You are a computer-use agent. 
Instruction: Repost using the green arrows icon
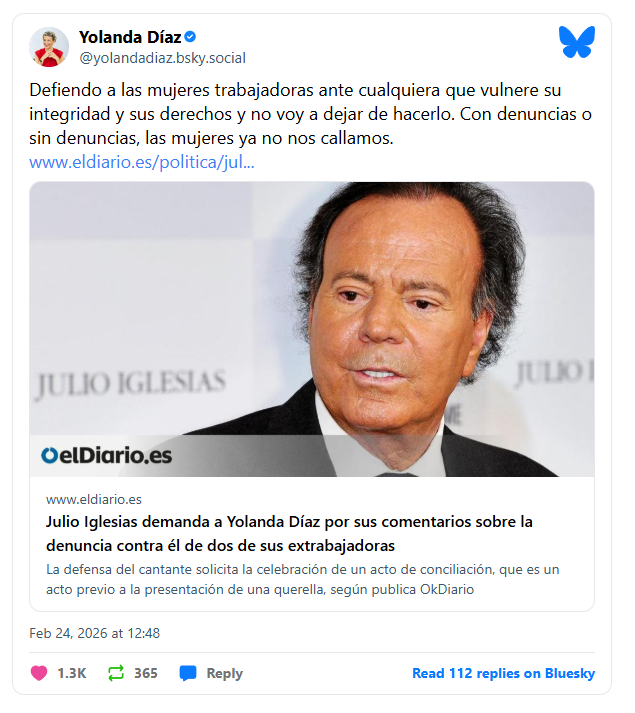116,673
